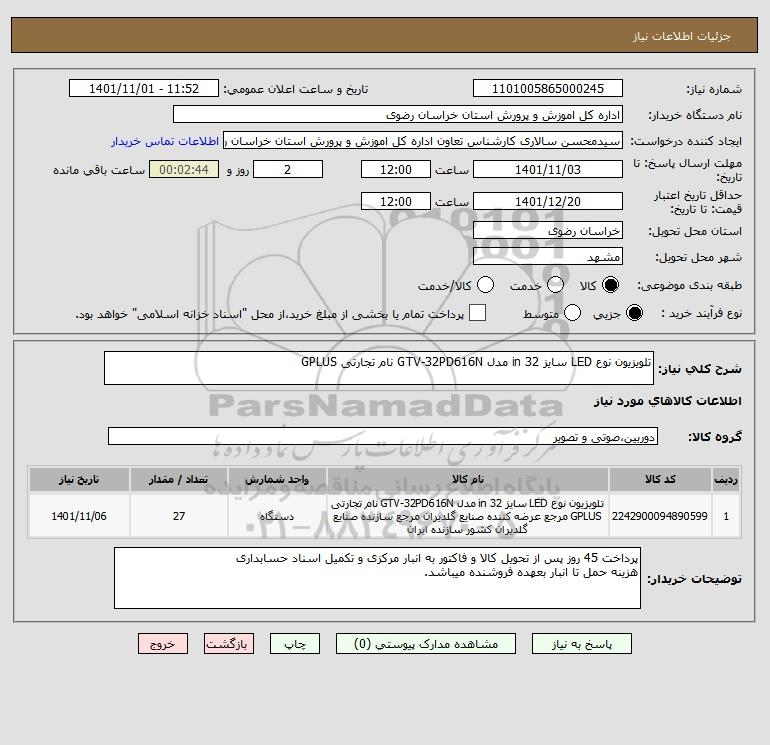The image size is (770, 745).
Task: Click the quantity cell showing 27
Action: (x=179, y=516)
